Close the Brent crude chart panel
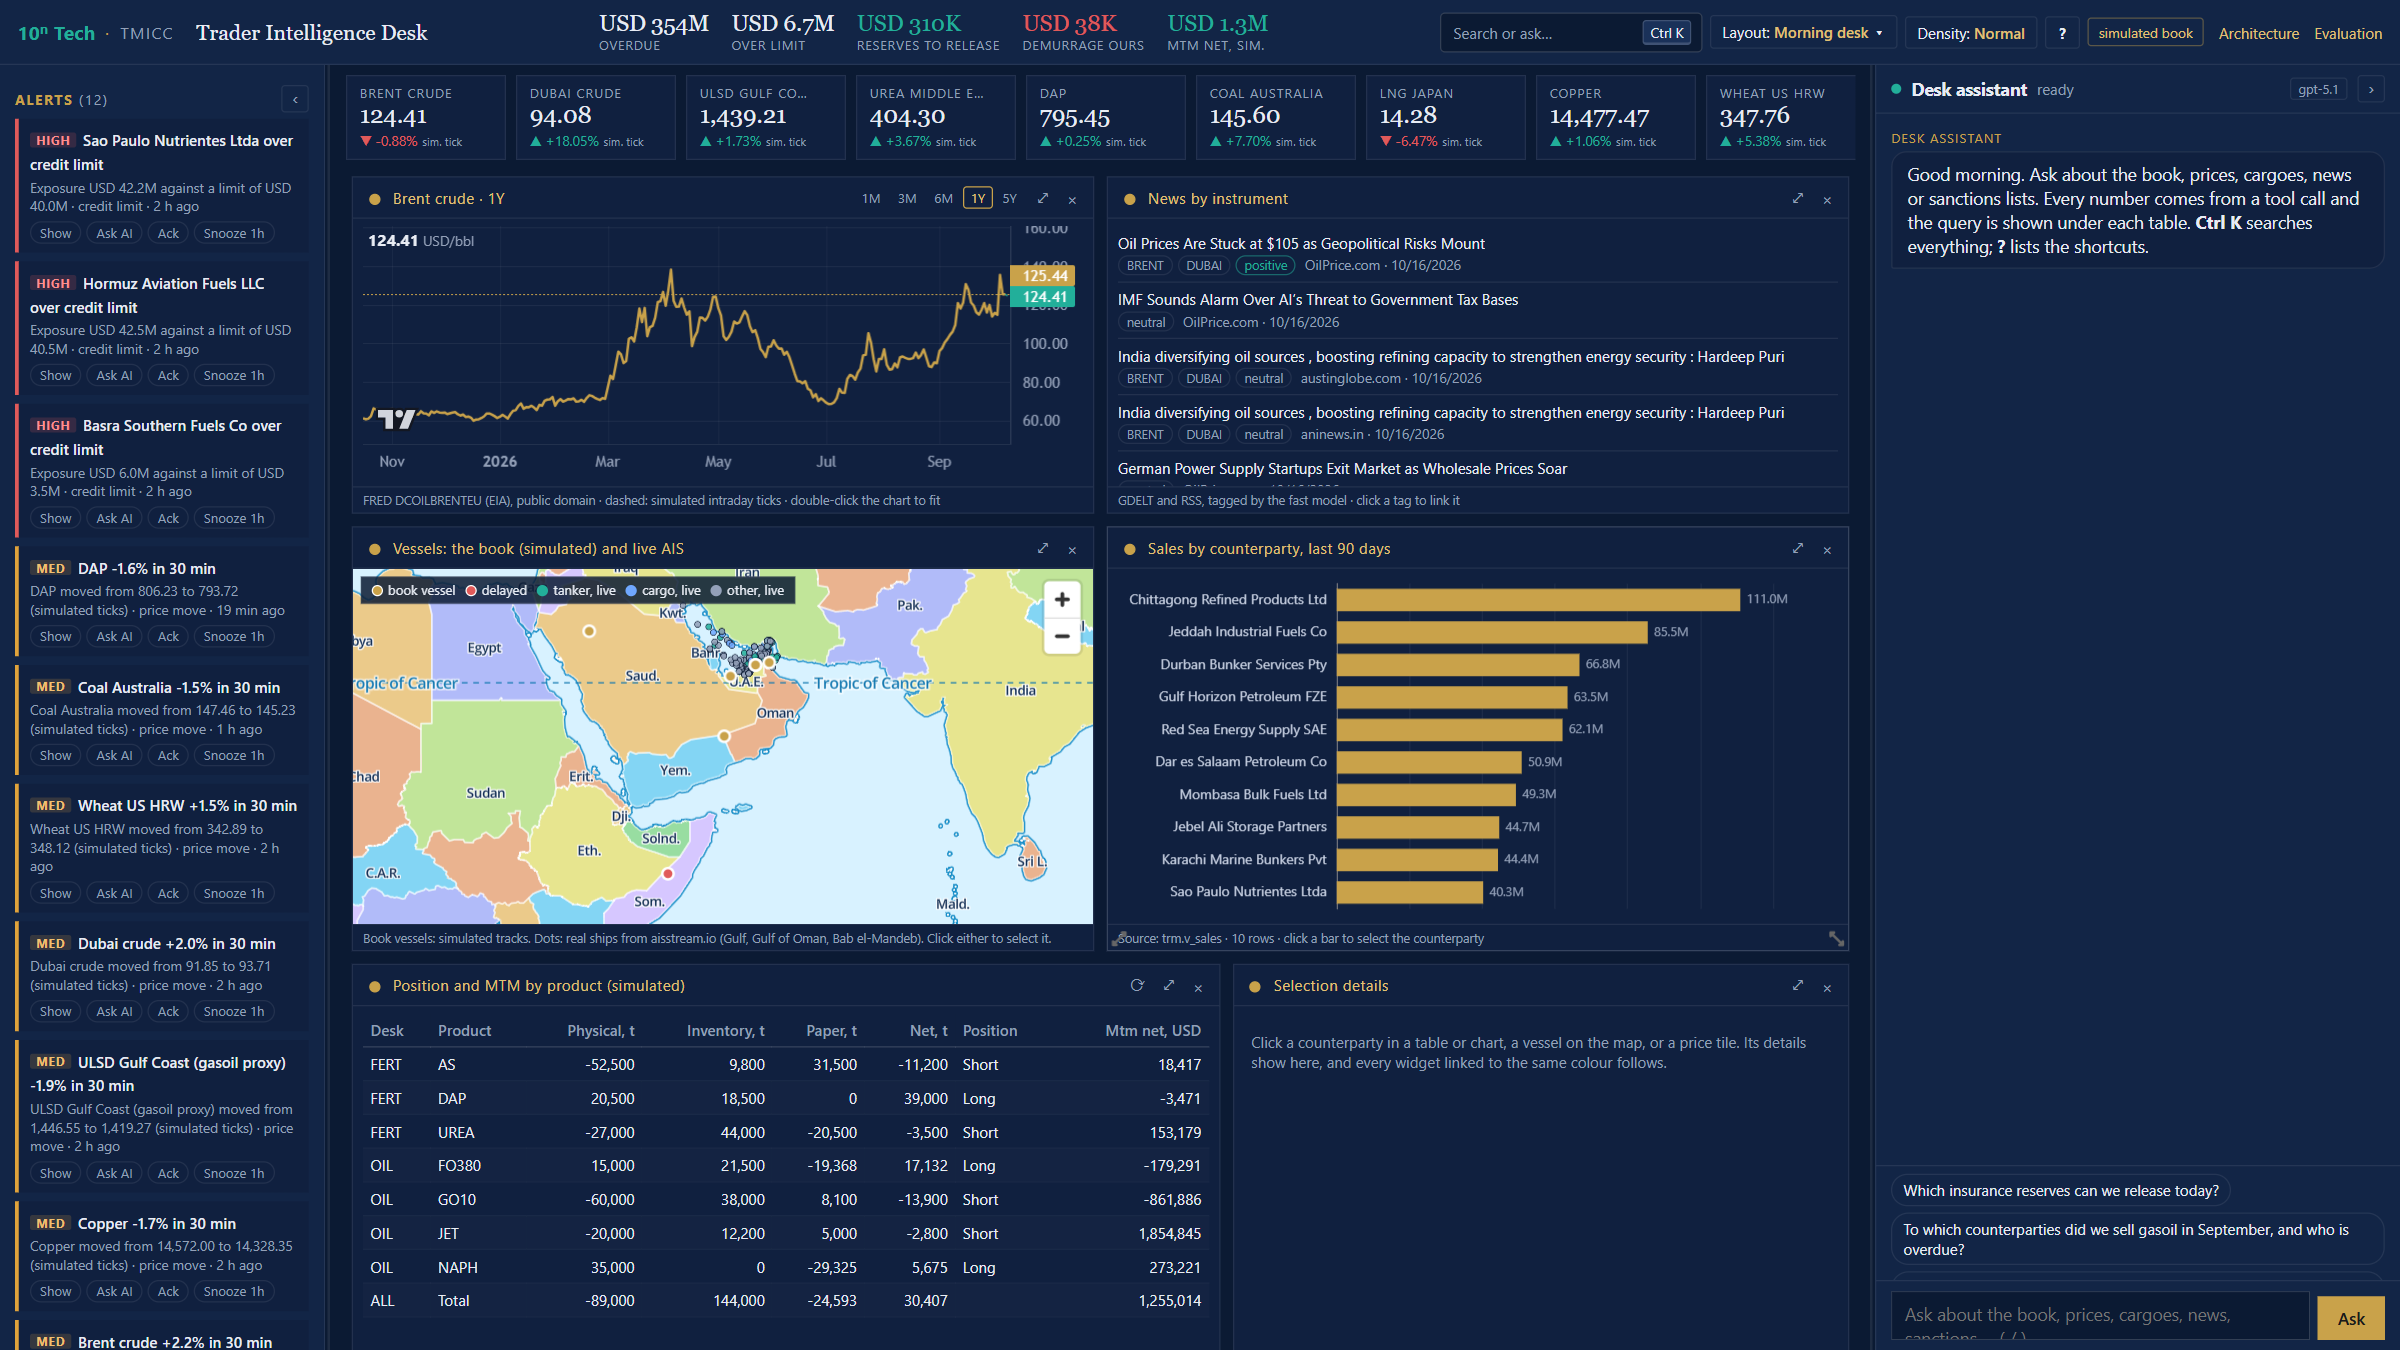This screenshot has width=2400, height=1350. click(1072, 199)
